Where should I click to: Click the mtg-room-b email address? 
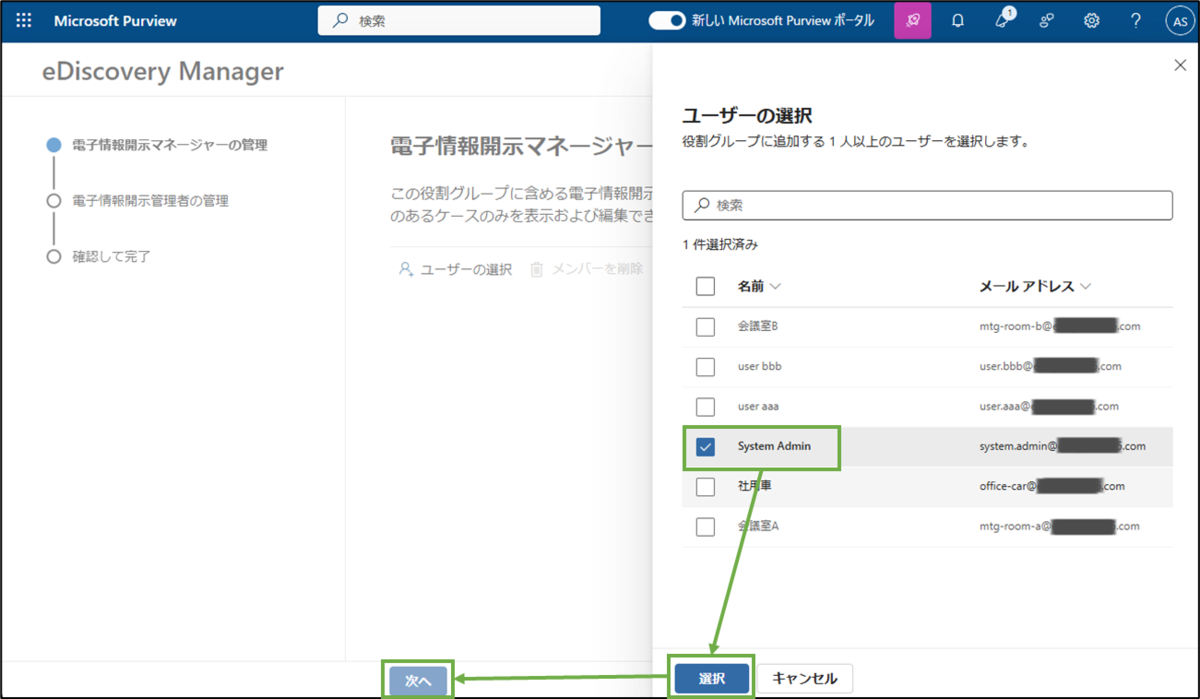(1060, 326)
